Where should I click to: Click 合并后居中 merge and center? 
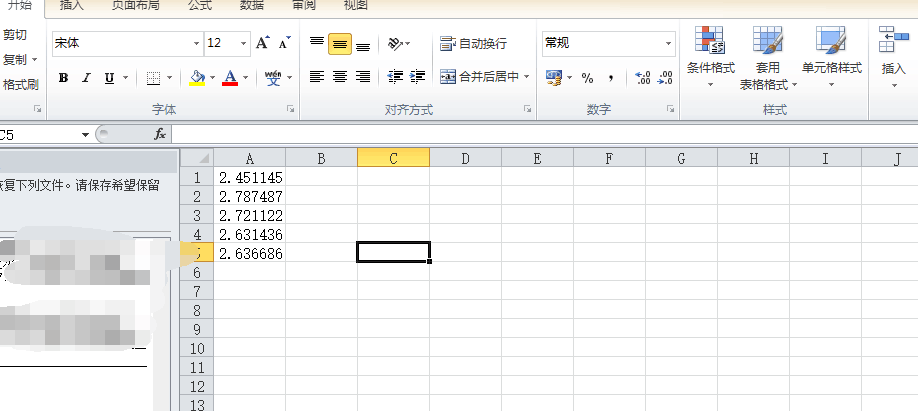tap(479, 77)
